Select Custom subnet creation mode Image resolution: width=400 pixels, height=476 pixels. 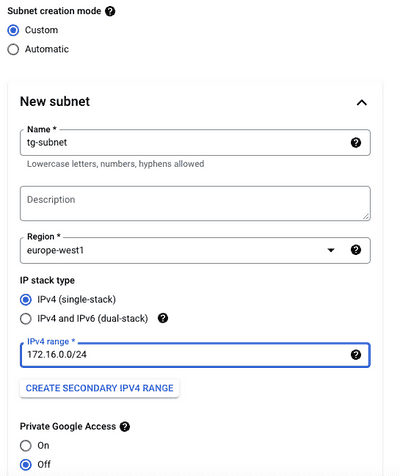13,30
